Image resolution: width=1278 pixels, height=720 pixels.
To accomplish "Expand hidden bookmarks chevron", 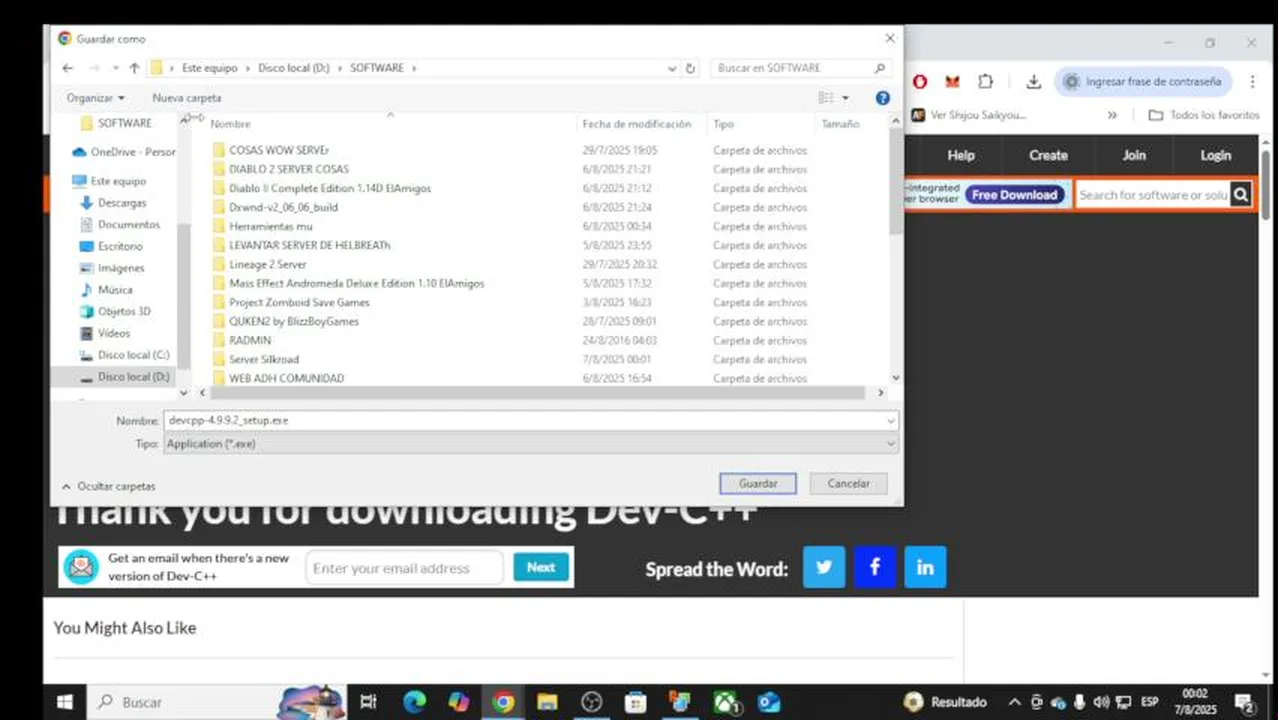I will pos(1112,115).
